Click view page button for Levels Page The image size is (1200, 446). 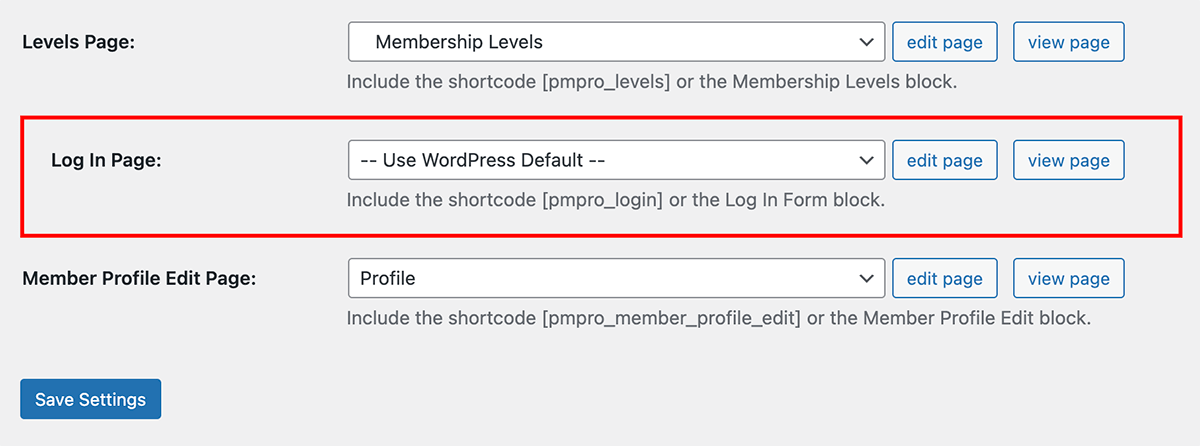coord(1068,42)
